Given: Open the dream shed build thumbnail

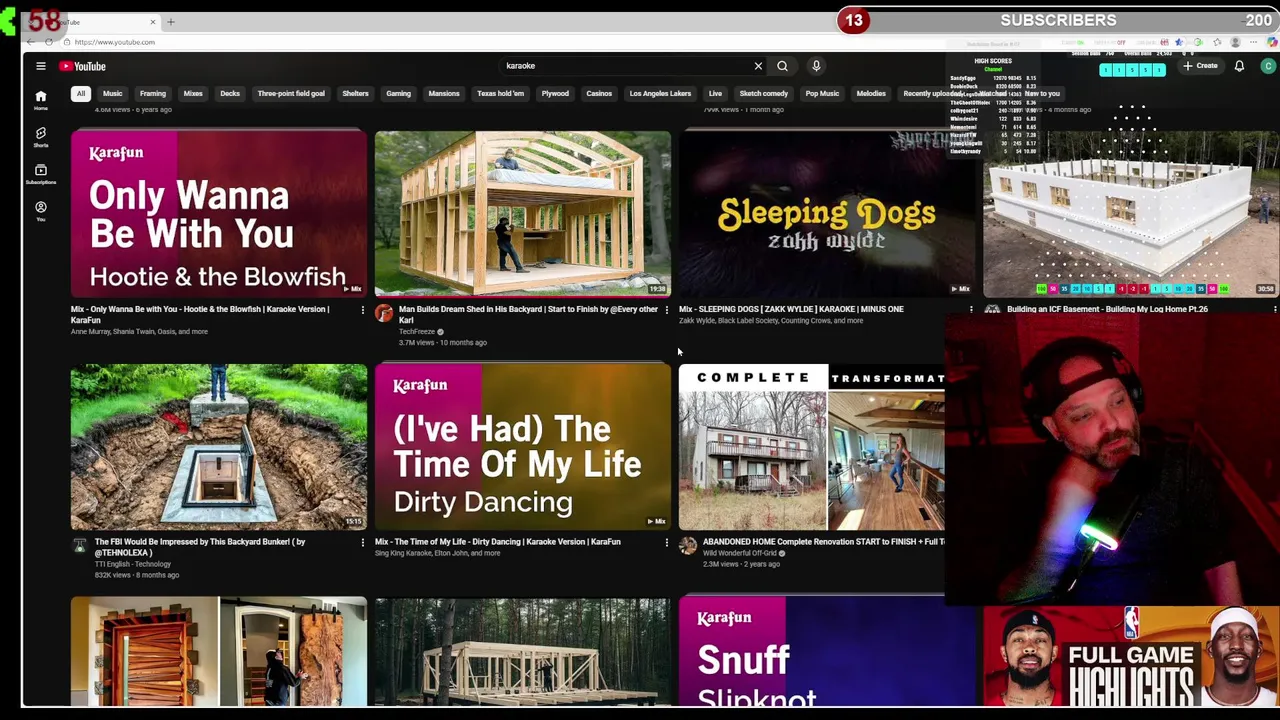Looking at the screenshot, I should coord(523,213).
